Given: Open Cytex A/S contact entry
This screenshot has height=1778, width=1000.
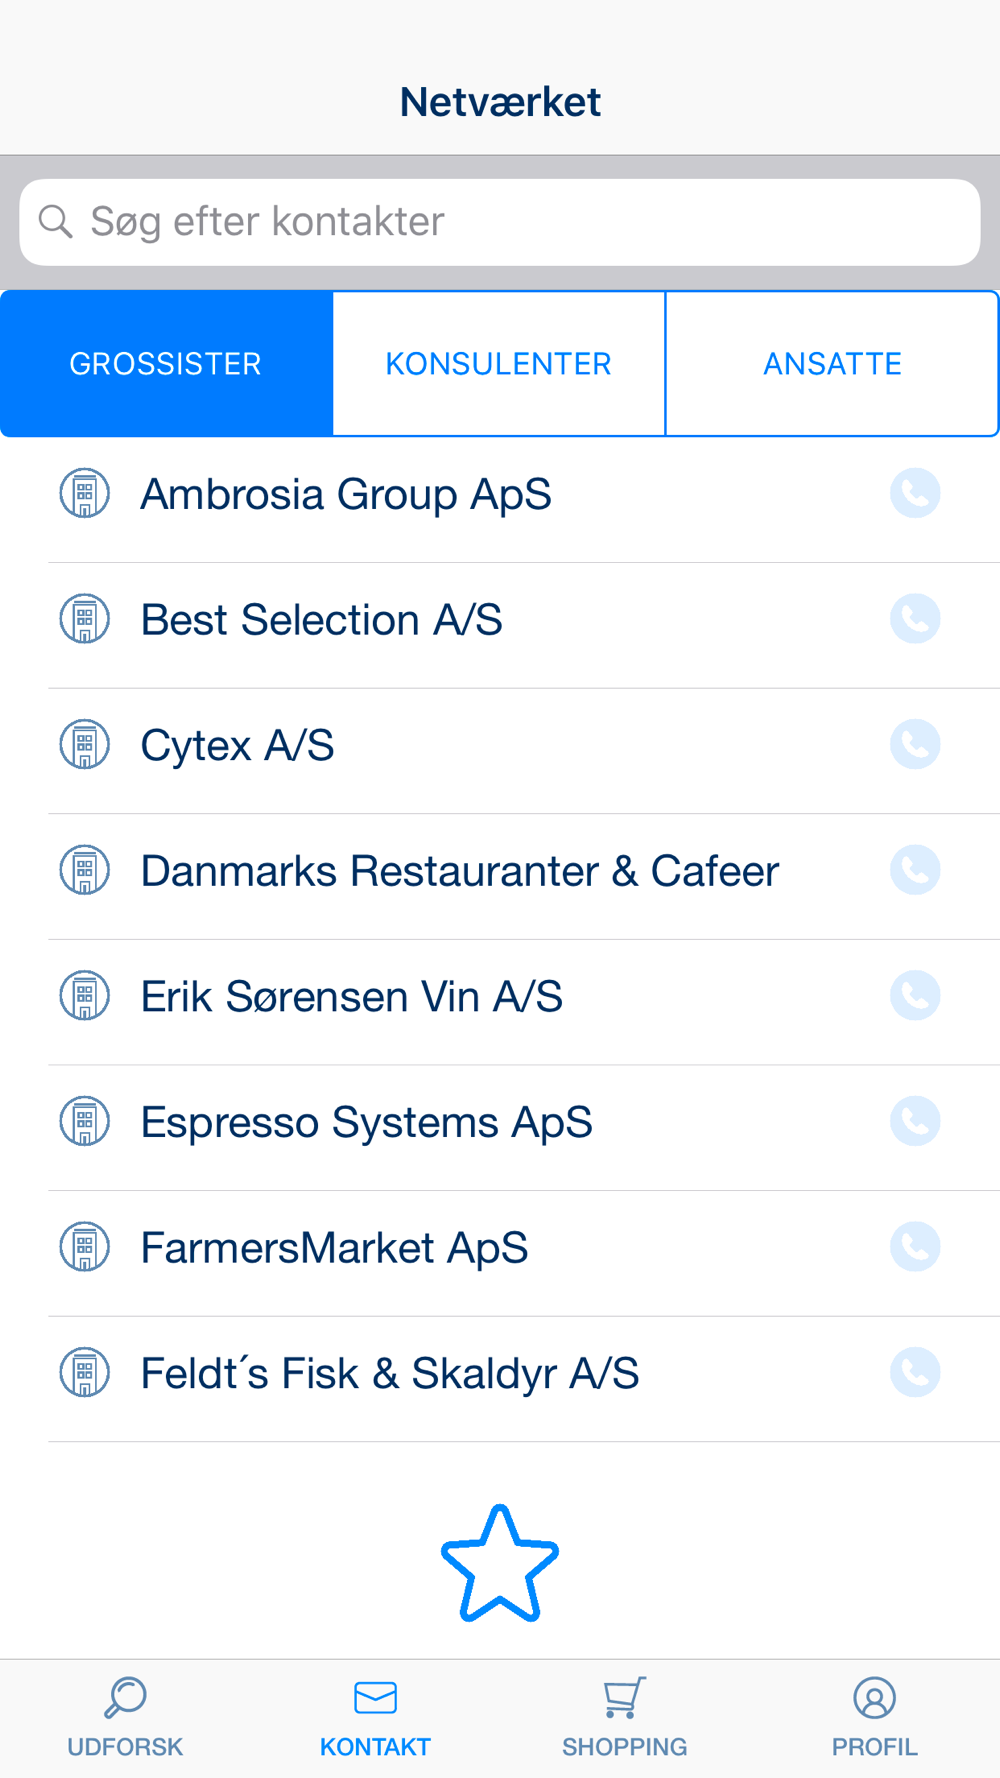Looking at the screenshot, I should (524, 745).
